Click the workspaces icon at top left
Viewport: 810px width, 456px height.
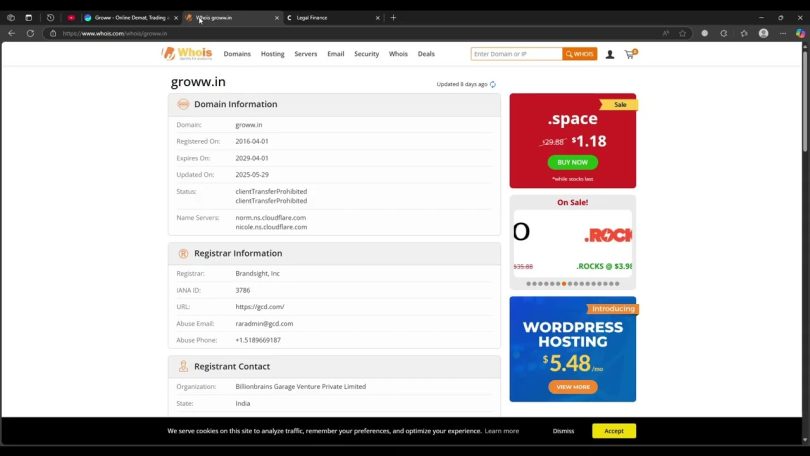click(x=11, y=18)
